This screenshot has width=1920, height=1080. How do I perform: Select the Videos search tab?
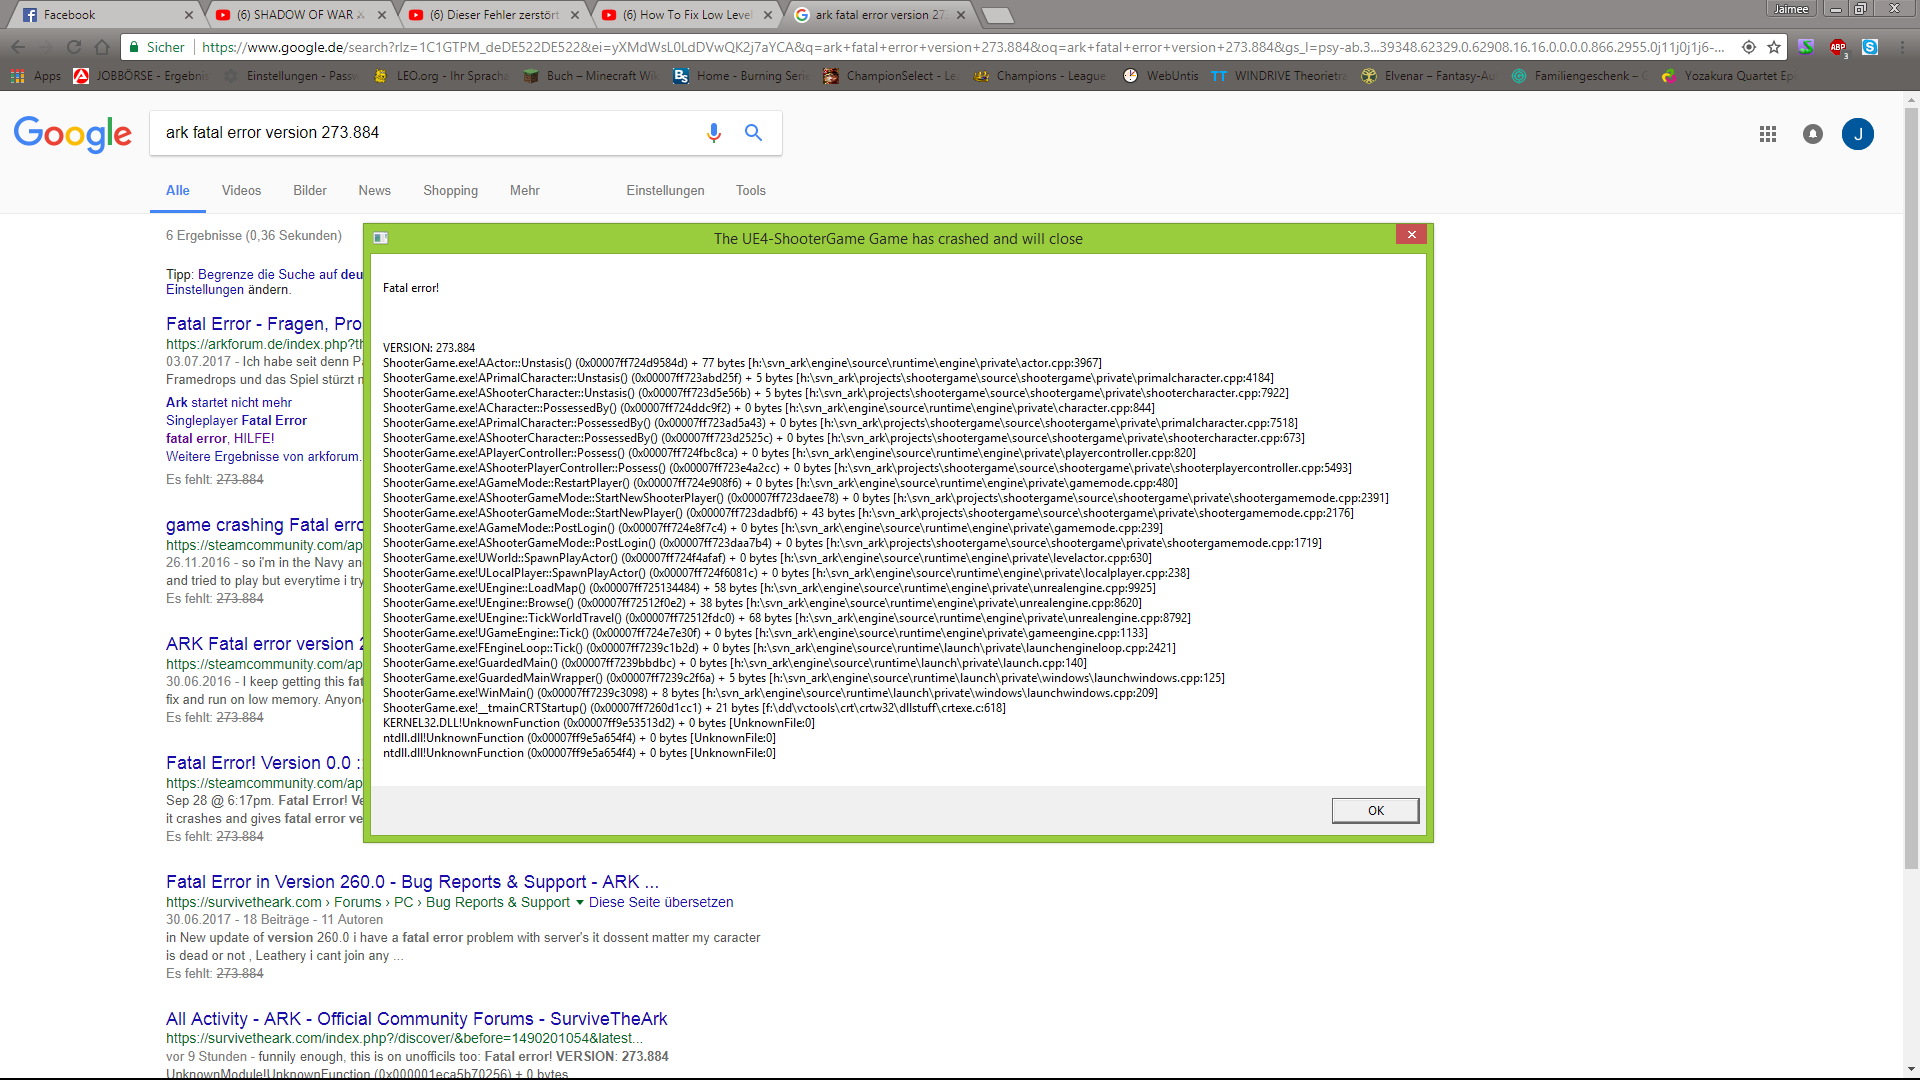point(241,191)
